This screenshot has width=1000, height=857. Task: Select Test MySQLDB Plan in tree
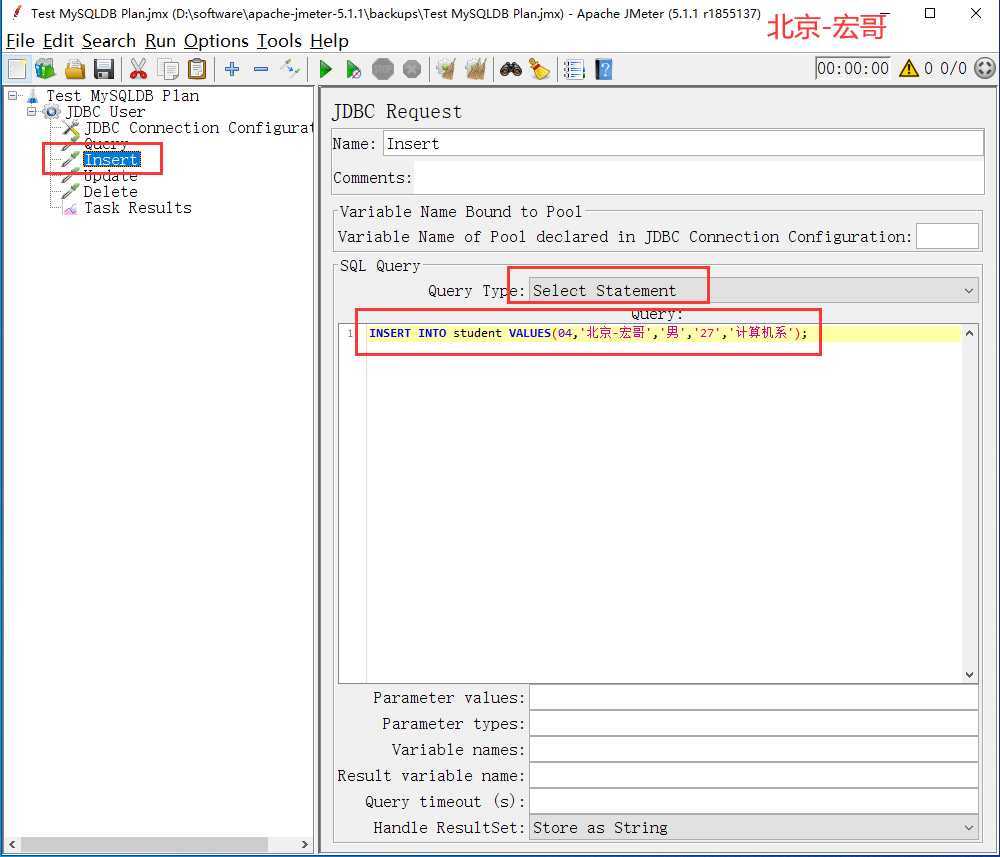coord(122,96)
